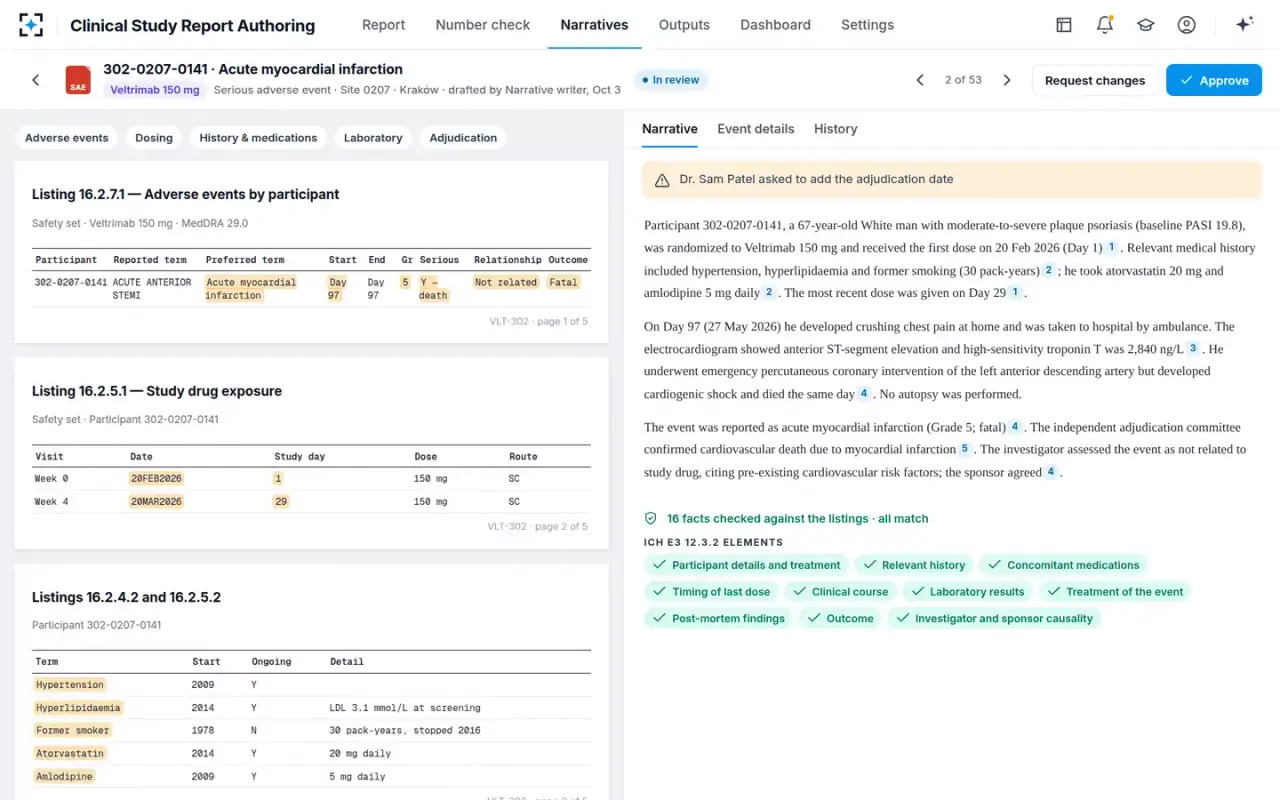Click the app logo icon
1280x800 pixels.
coord(31,25)
